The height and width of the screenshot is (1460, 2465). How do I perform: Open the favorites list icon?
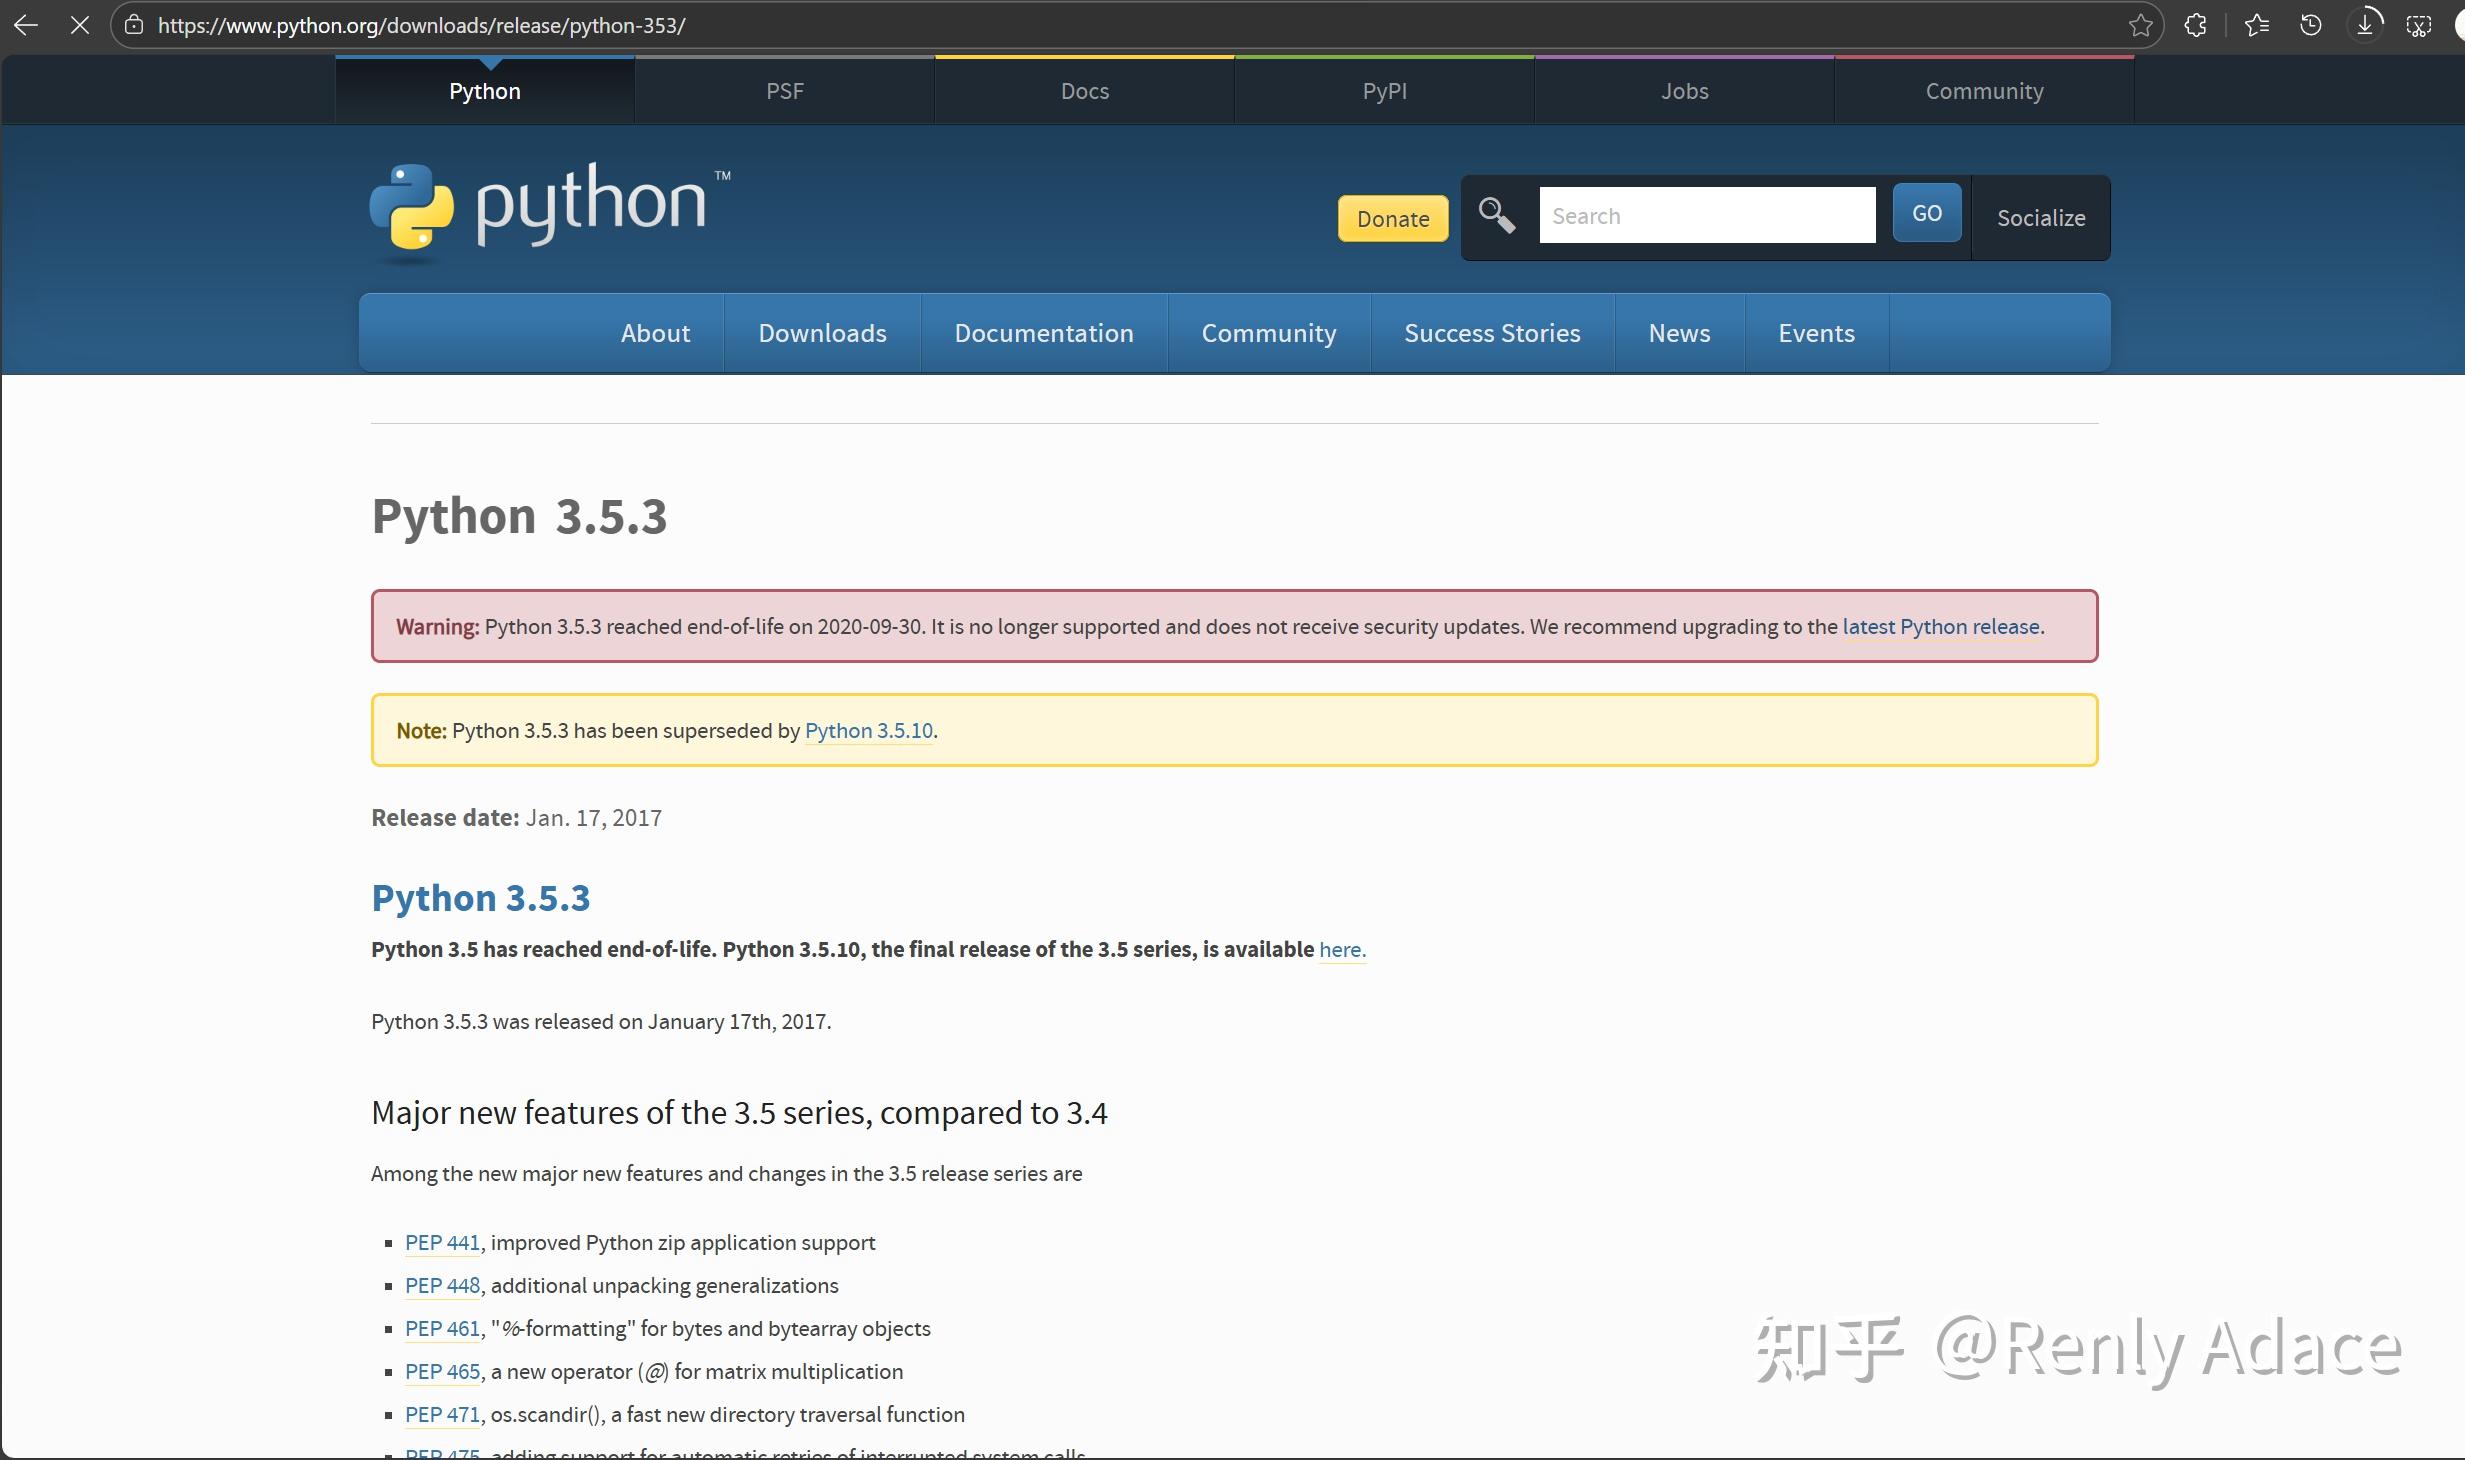pos(2257,25)
